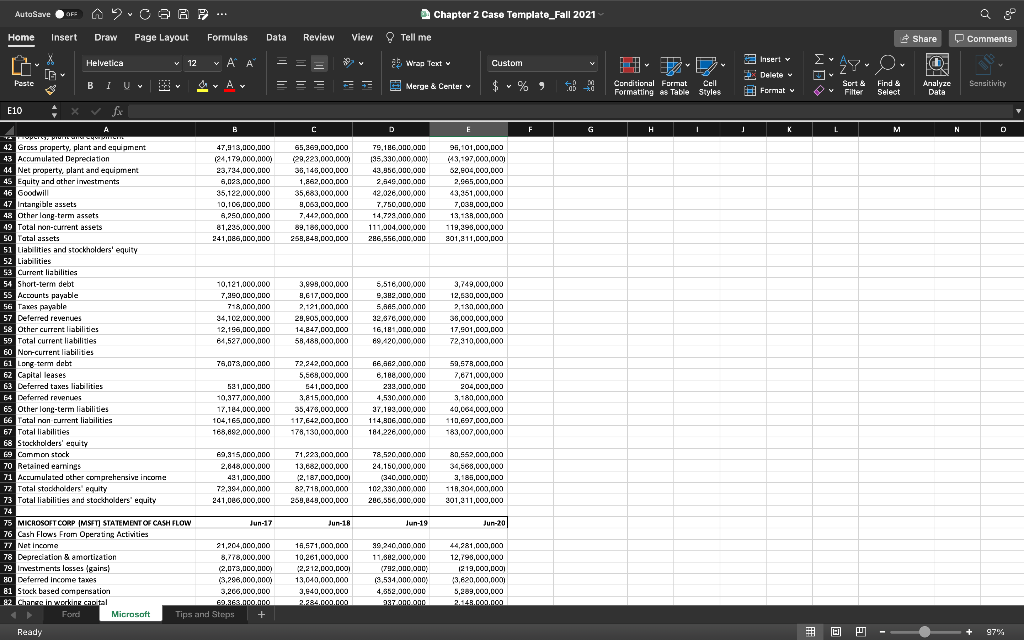Click the Home icon in title bar
Screen dimensions: 1024x640
(97, 14)
